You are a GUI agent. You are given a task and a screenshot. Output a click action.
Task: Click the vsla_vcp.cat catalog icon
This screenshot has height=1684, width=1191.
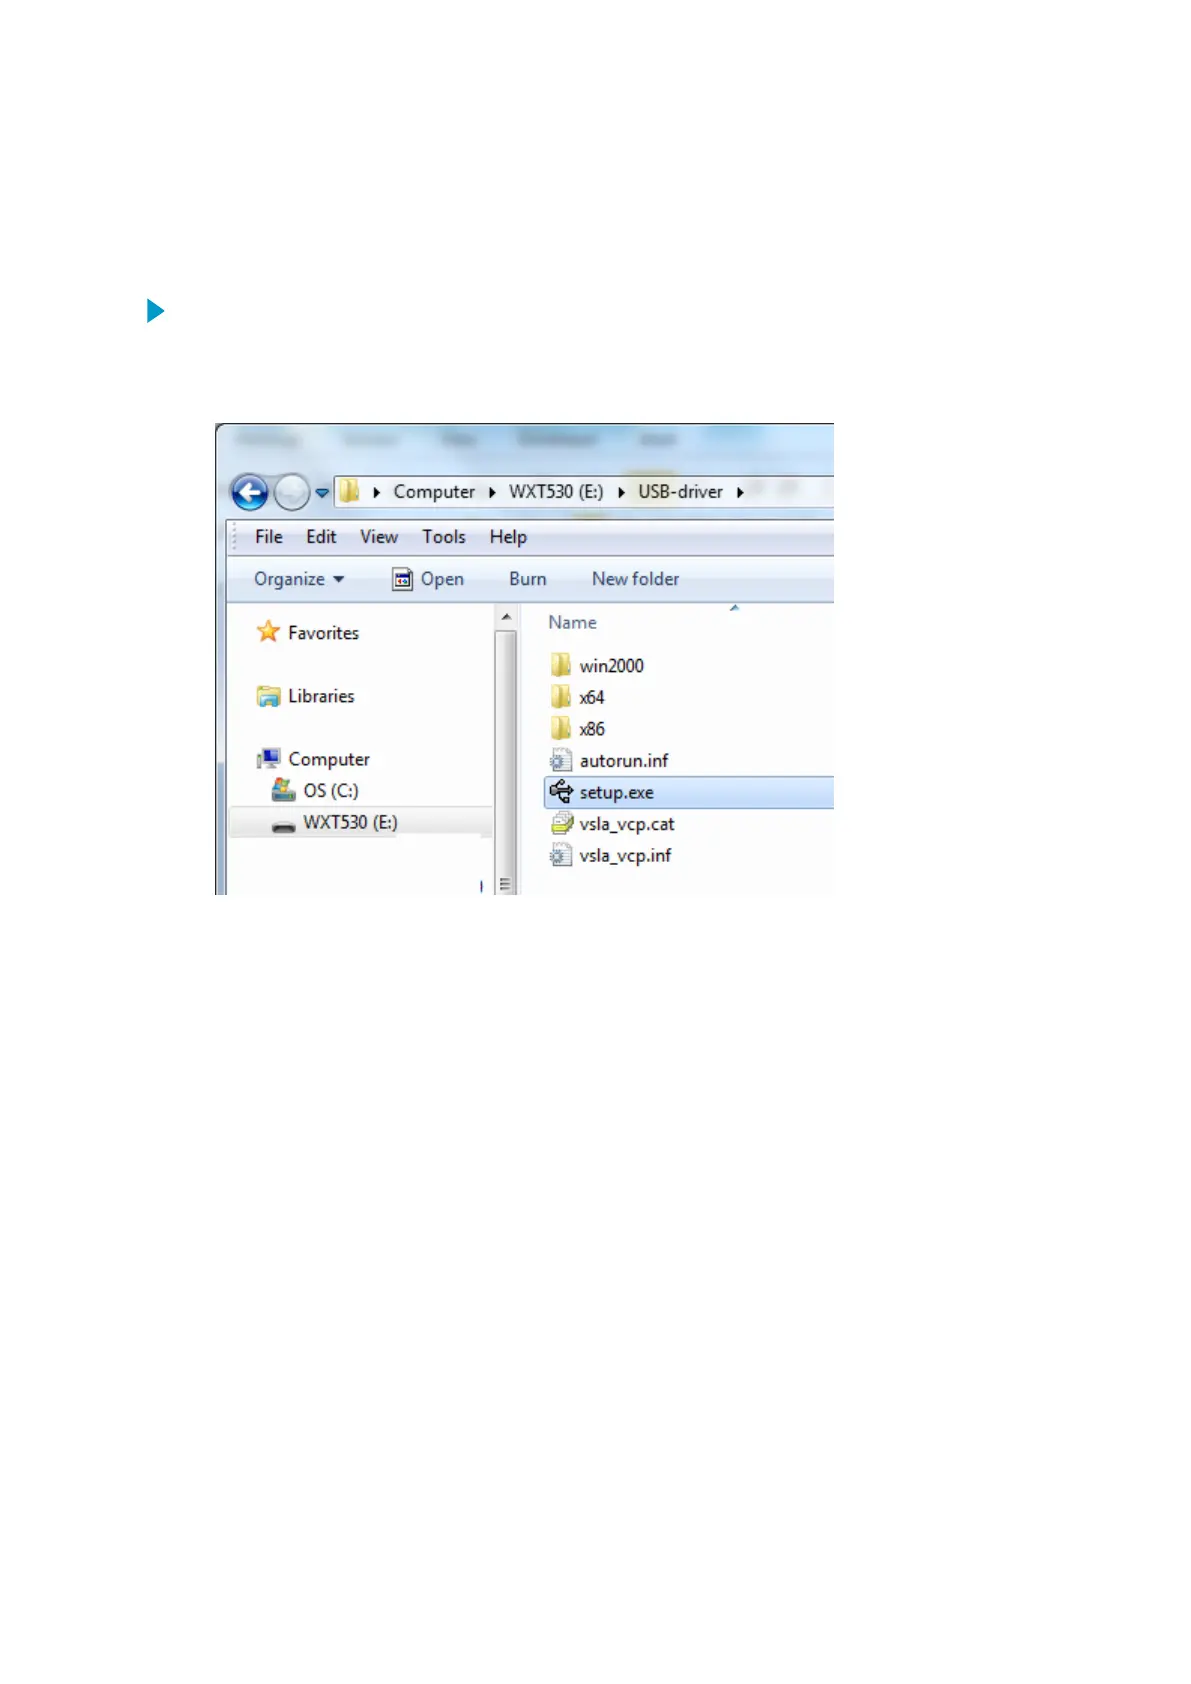pyautogui.click(x=561, y=824)
